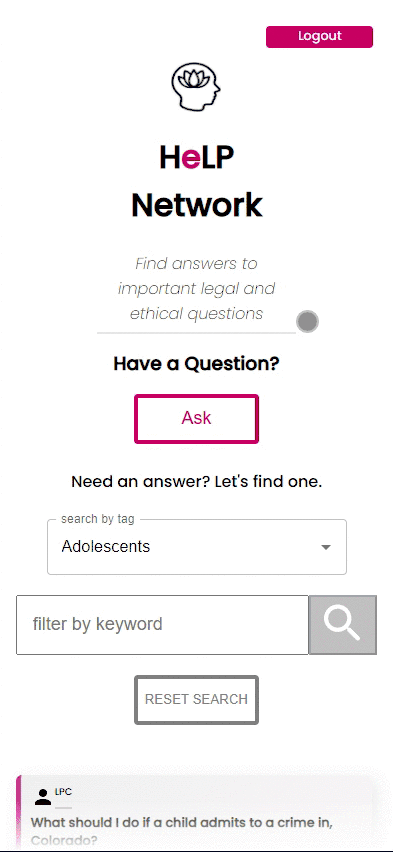Expand the tag list with the arrow

point(326,547)
